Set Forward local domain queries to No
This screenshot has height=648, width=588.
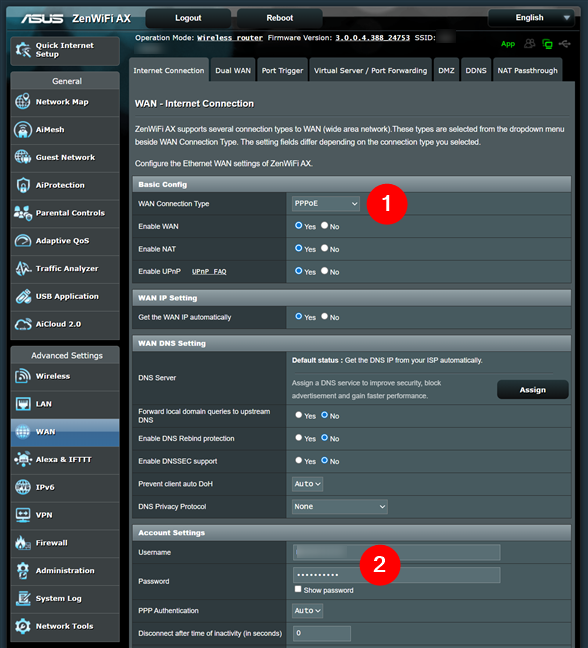(325, 415)
